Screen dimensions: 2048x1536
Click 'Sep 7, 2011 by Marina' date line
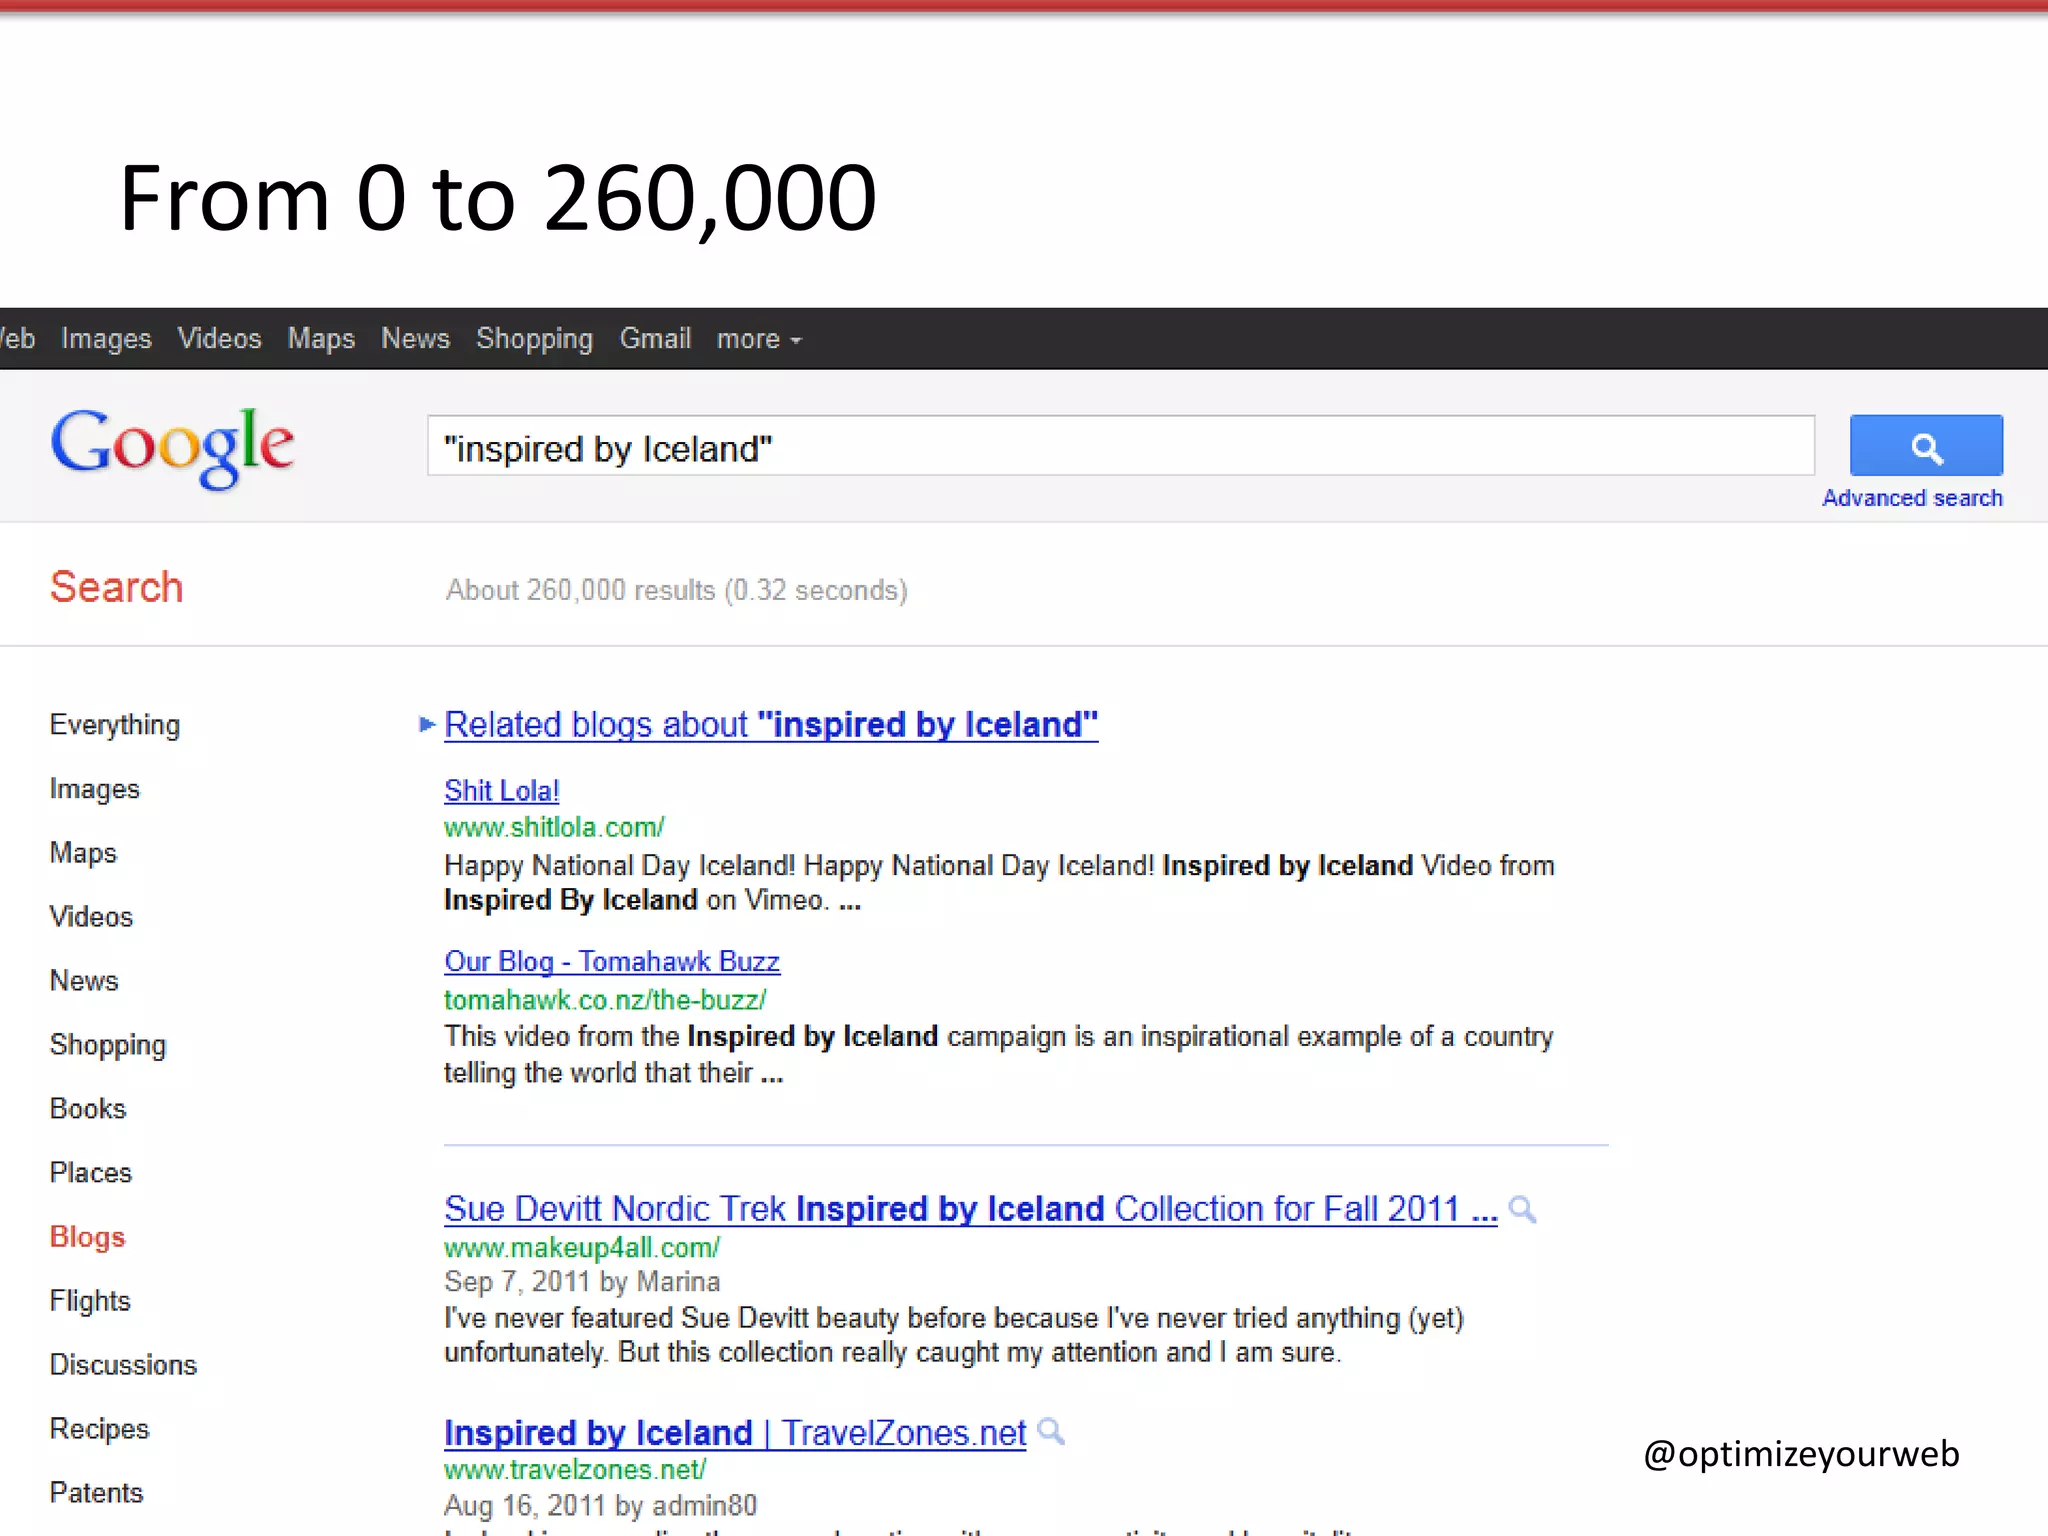[x=582, y=1282]
